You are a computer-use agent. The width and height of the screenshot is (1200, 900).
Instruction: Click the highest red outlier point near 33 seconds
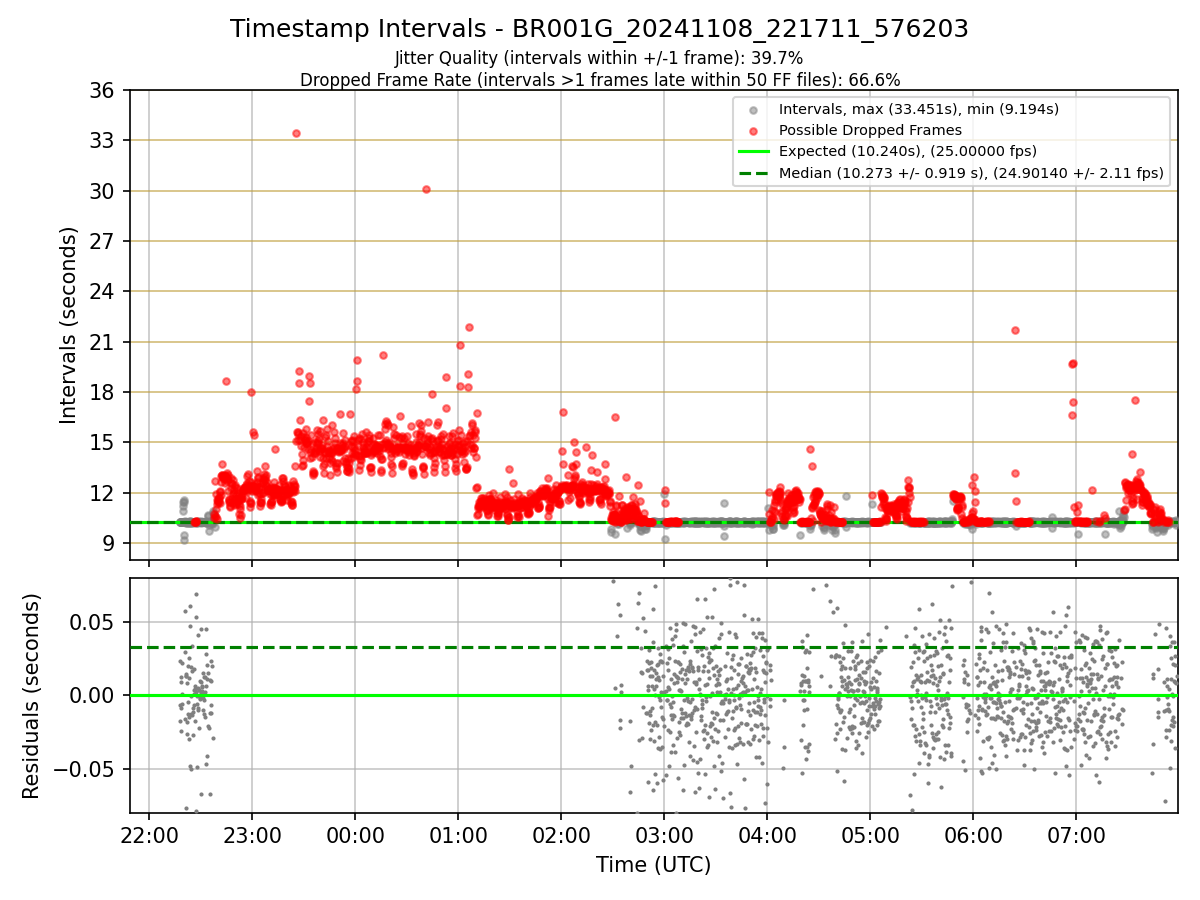(296, 133)
